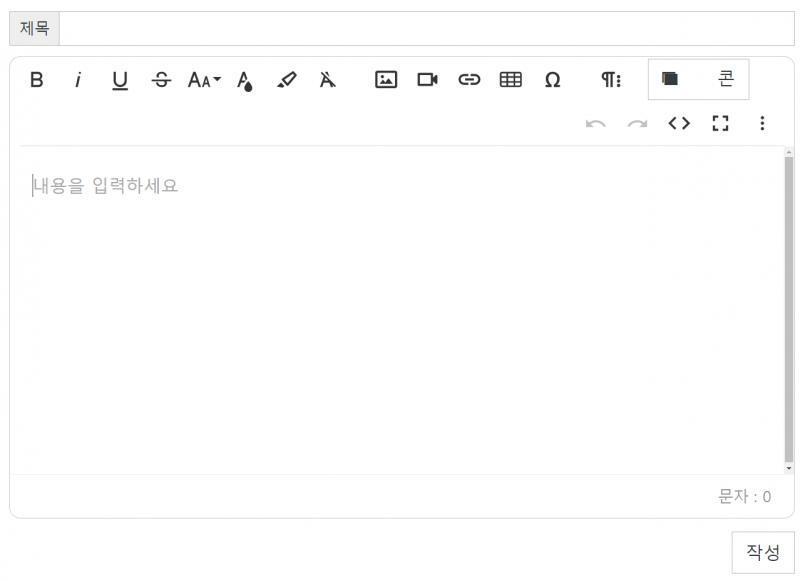Toggle underline formatting
This screenshot has height=581, width=800.
120,80
